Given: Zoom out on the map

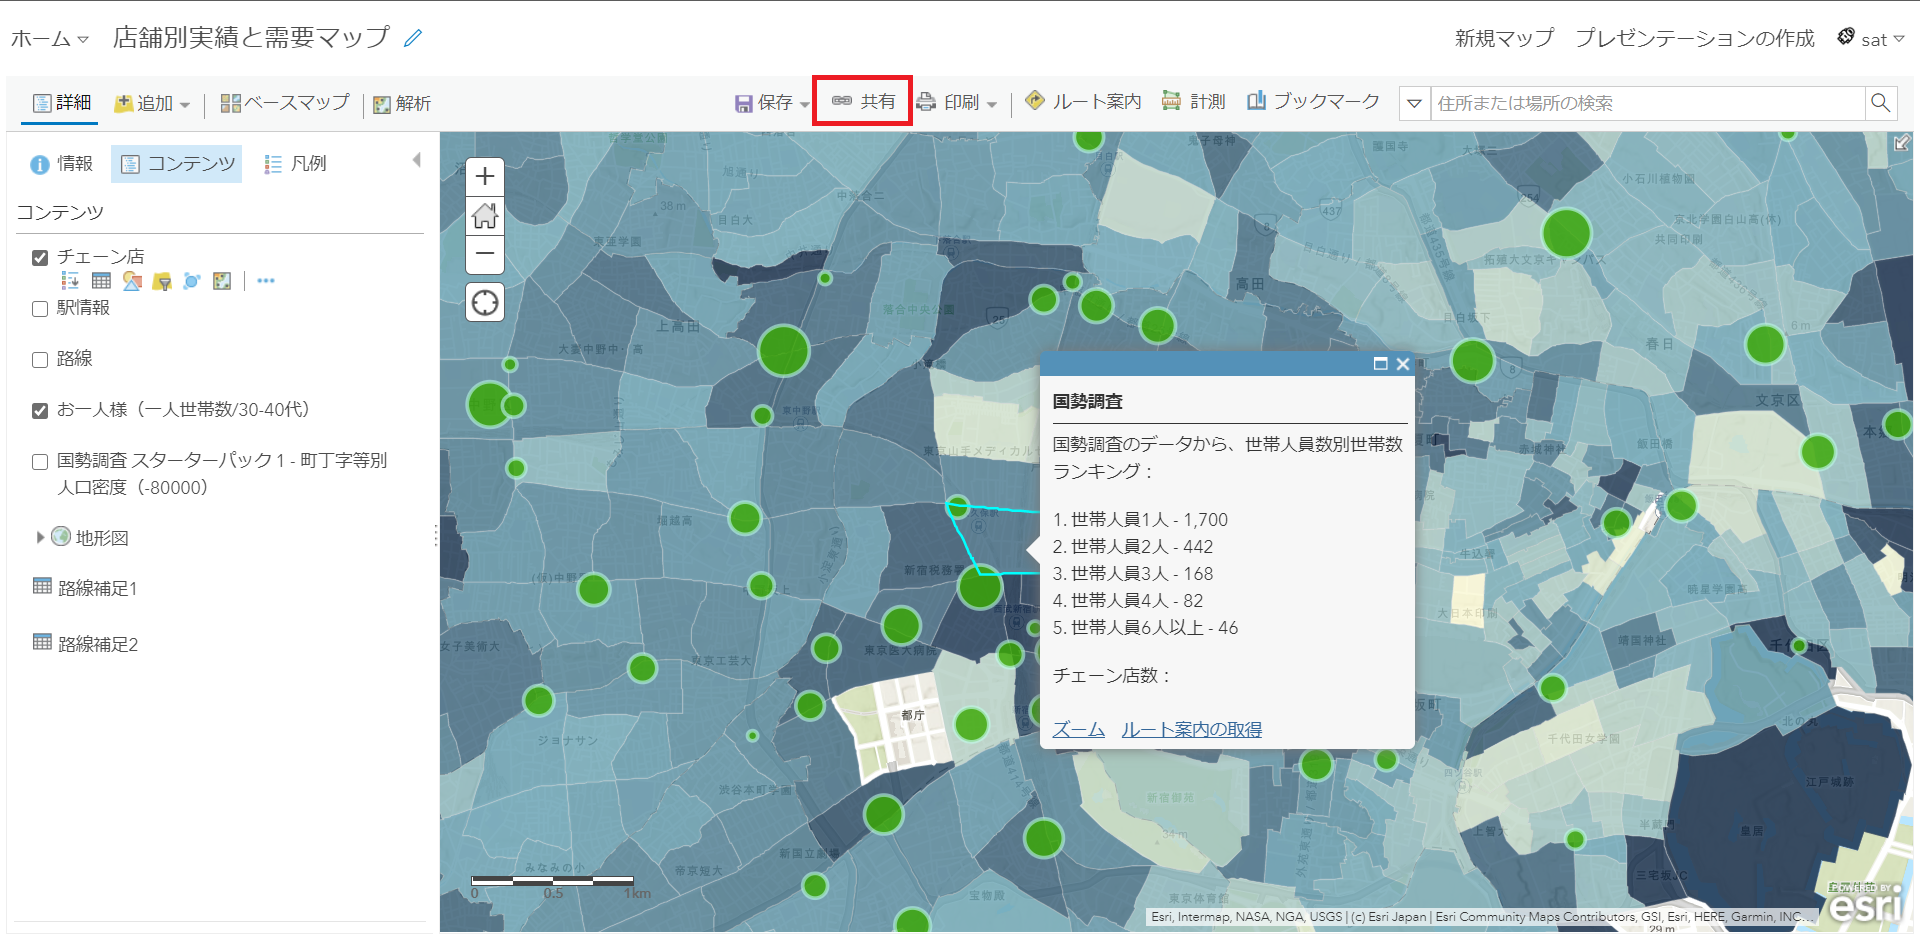Looking at the screenshot, I should point(485,254).
